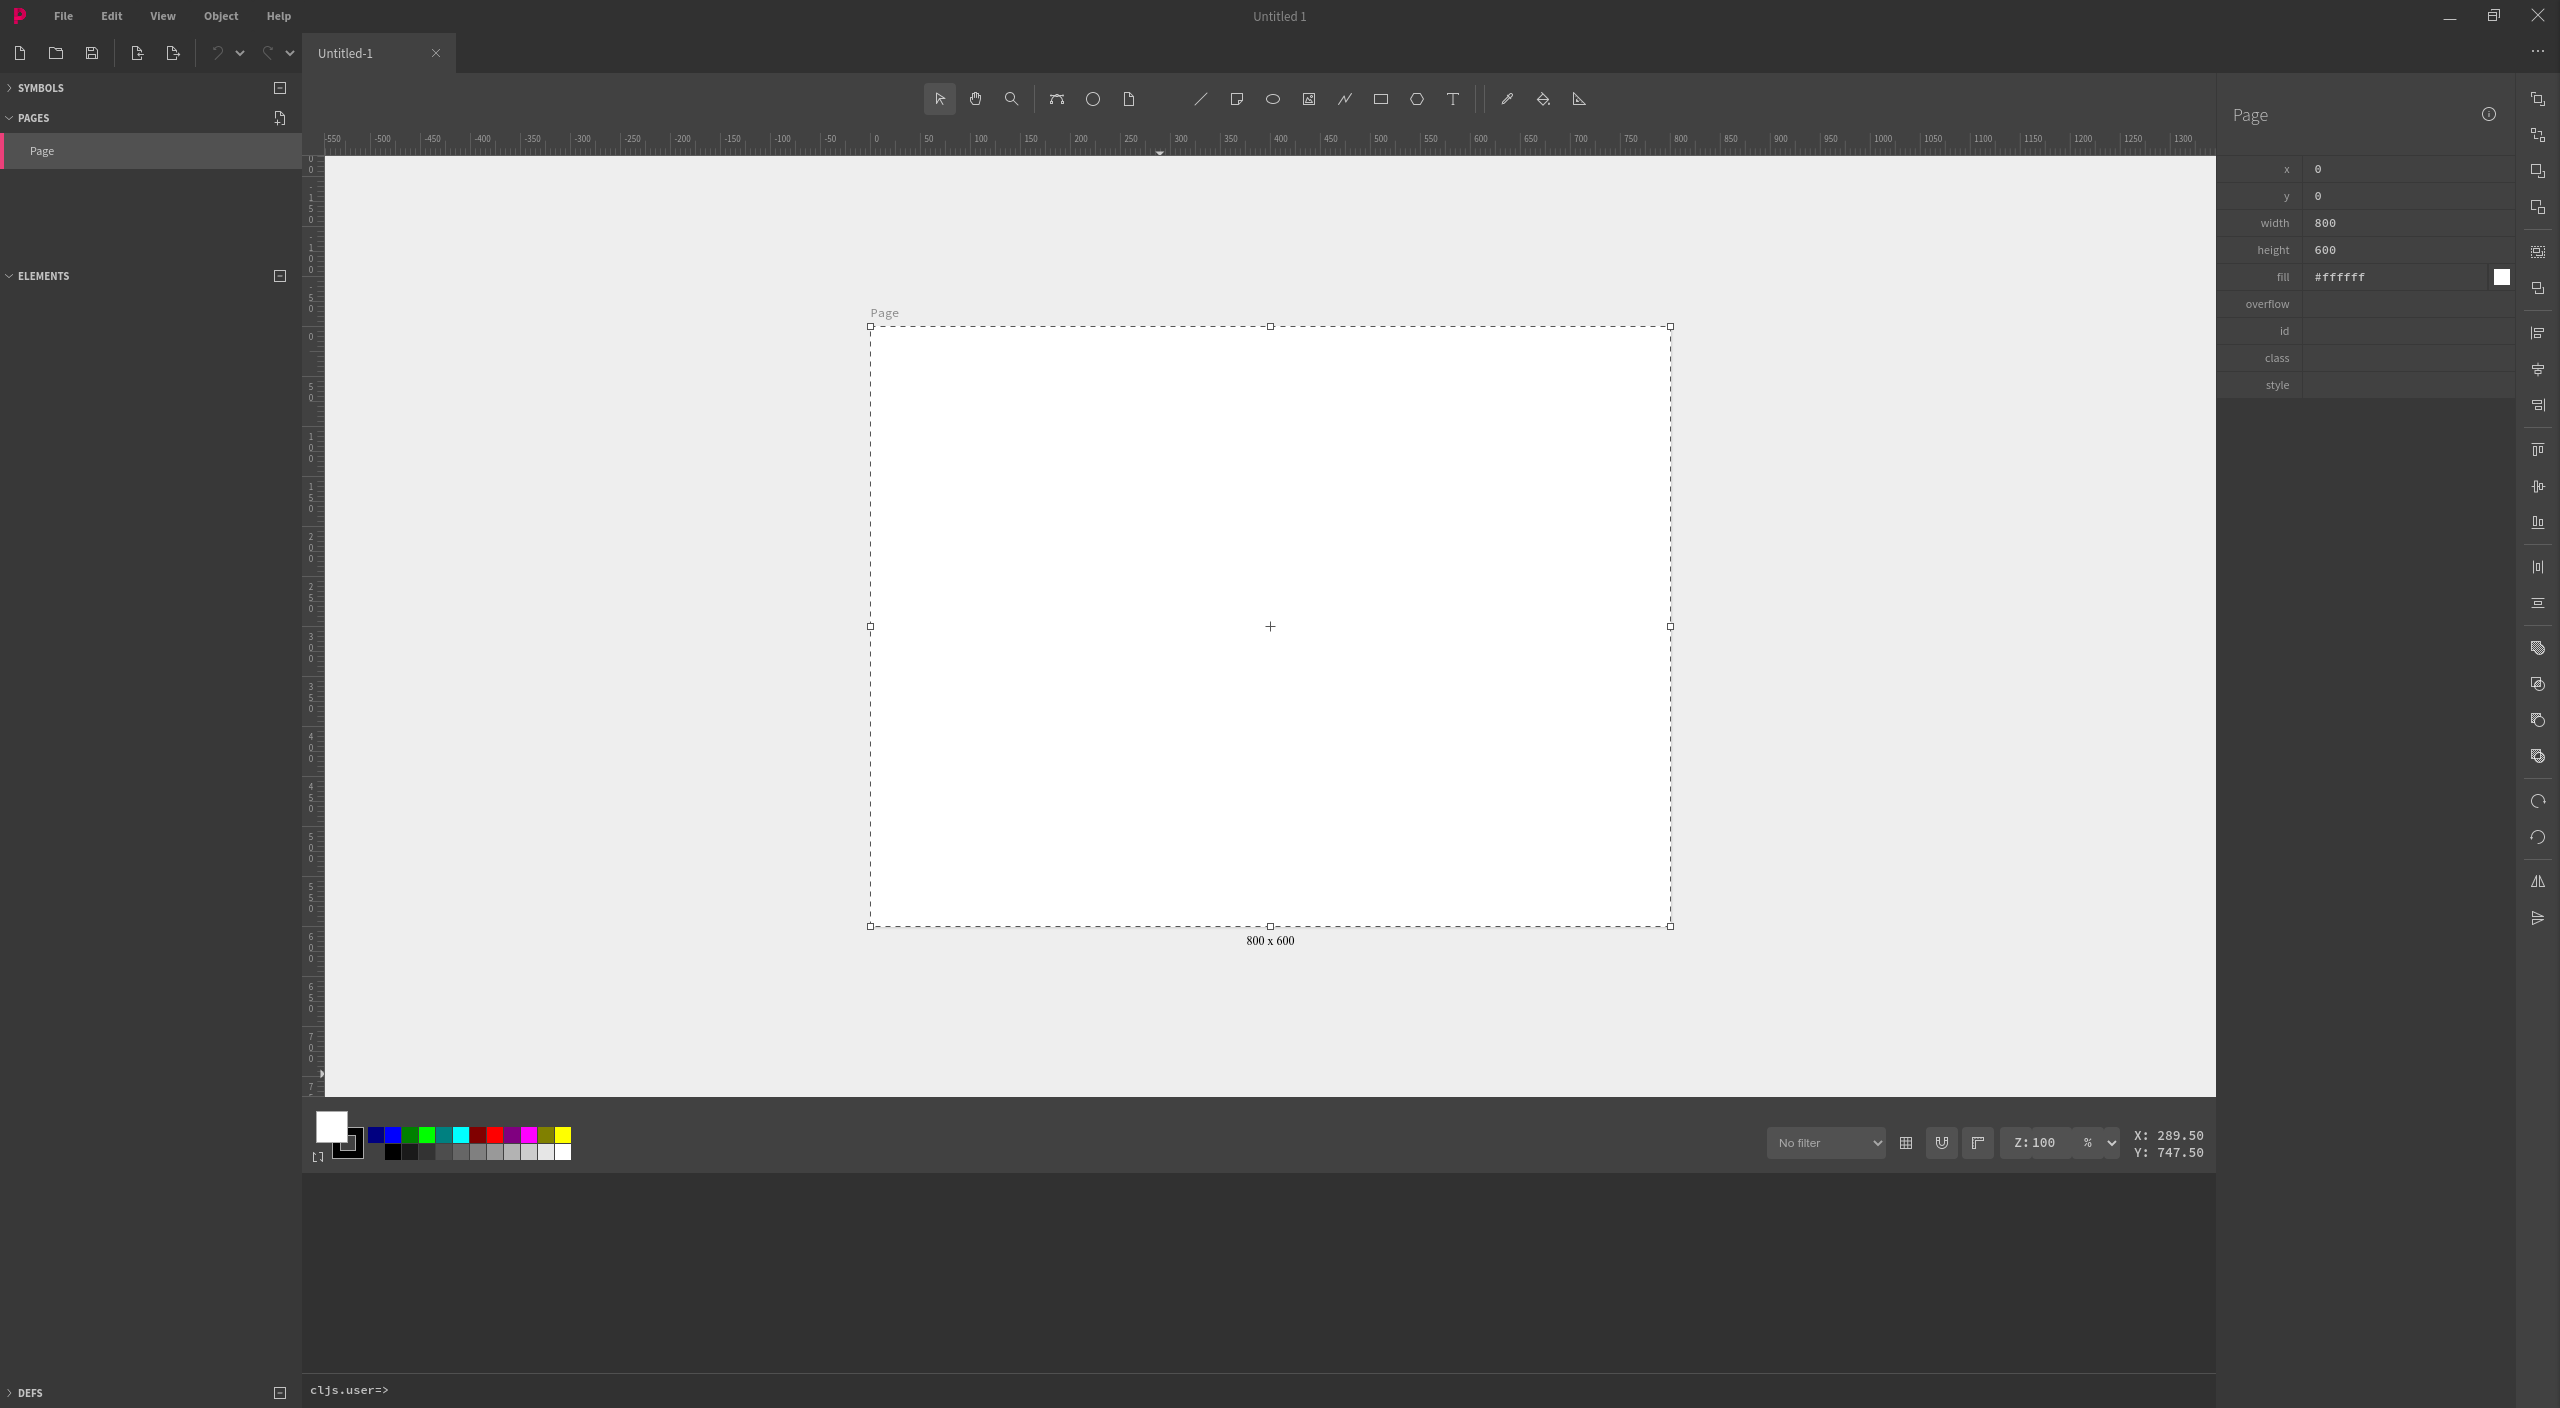Select the triangle measure tool

pos(1579,99)
